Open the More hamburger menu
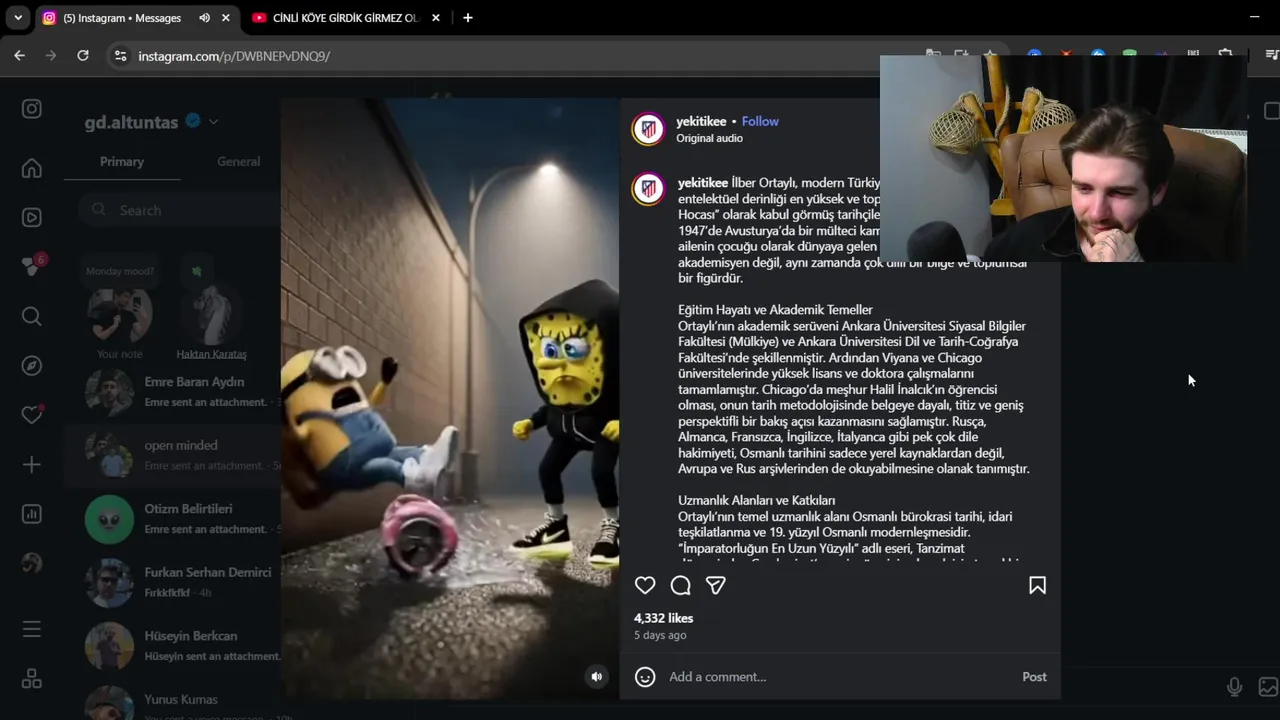 (x=32, y=629)
